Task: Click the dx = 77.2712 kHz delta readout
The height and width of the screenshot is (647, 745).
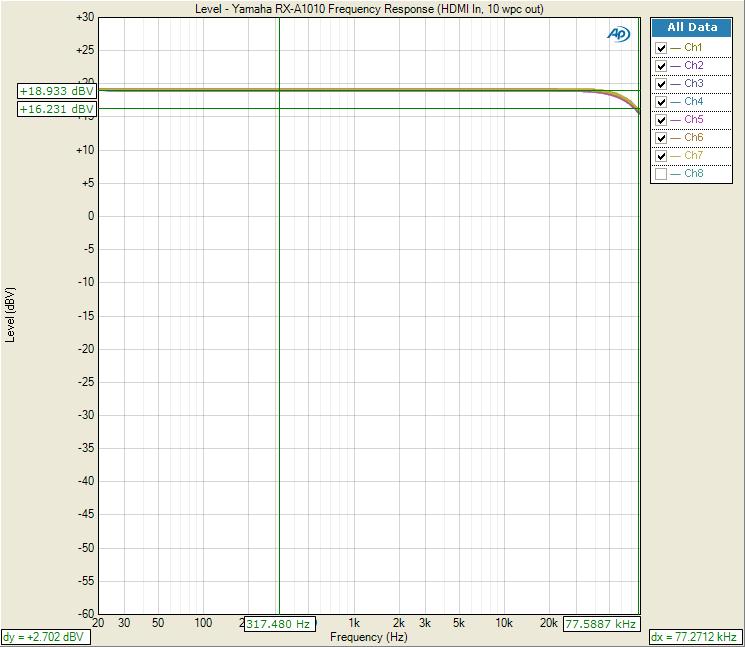Action: pyautogui.click(x=695, y=637)
